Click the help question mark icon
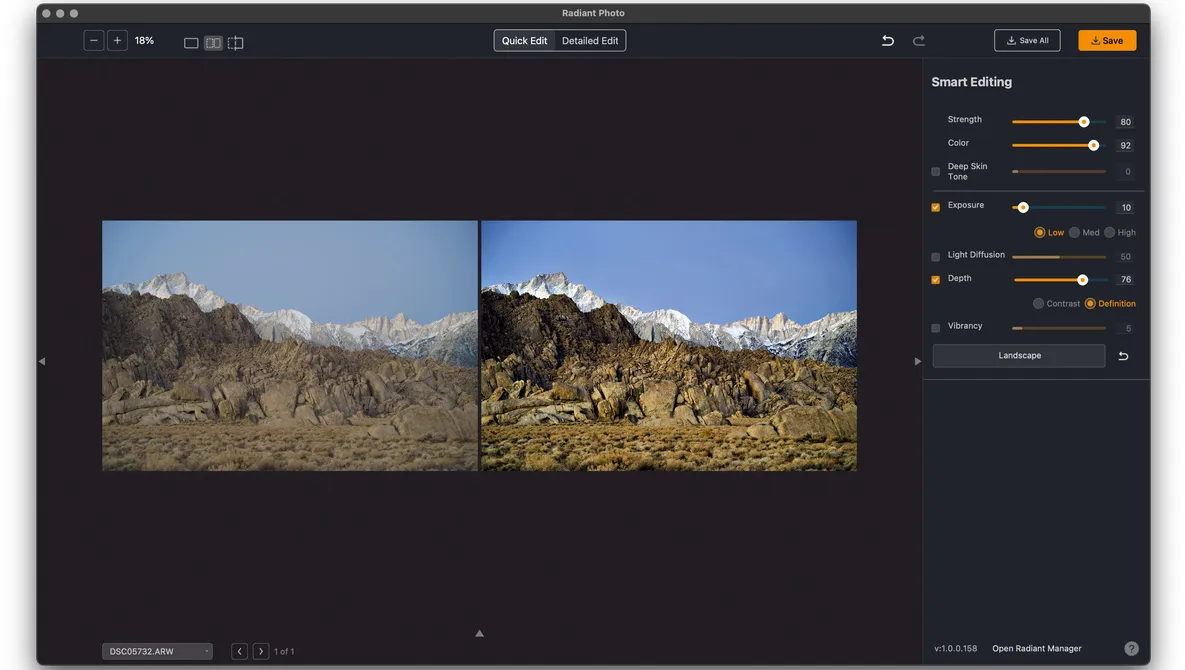Screen dimensions: 1185x670 (1131, 647)
